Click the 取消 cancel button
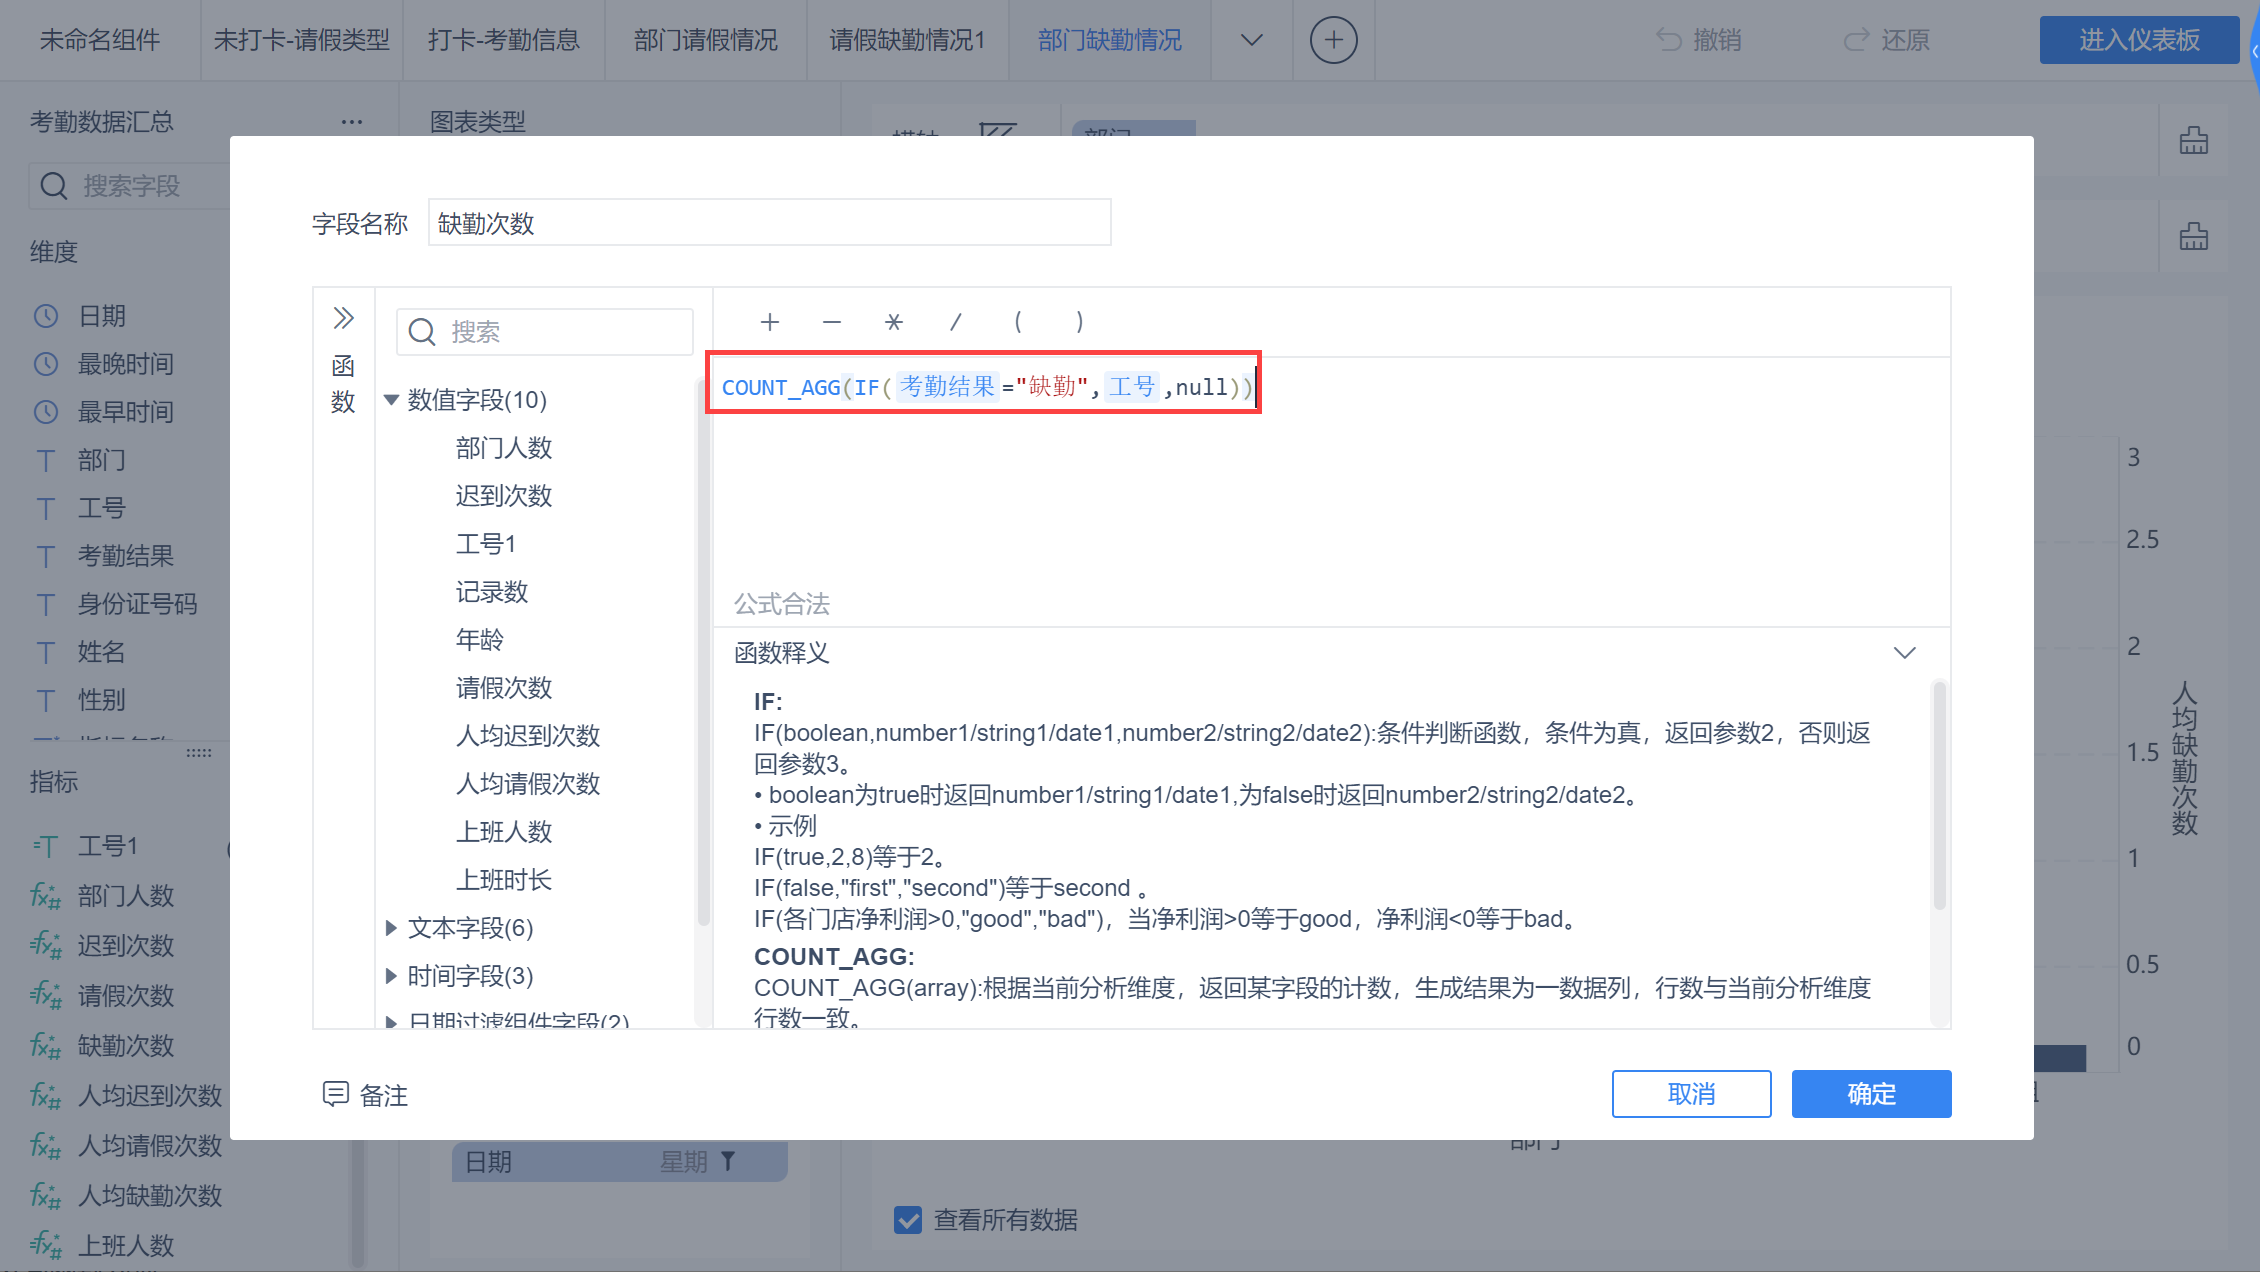 pyautogui.click(x=1690, y=1094)
